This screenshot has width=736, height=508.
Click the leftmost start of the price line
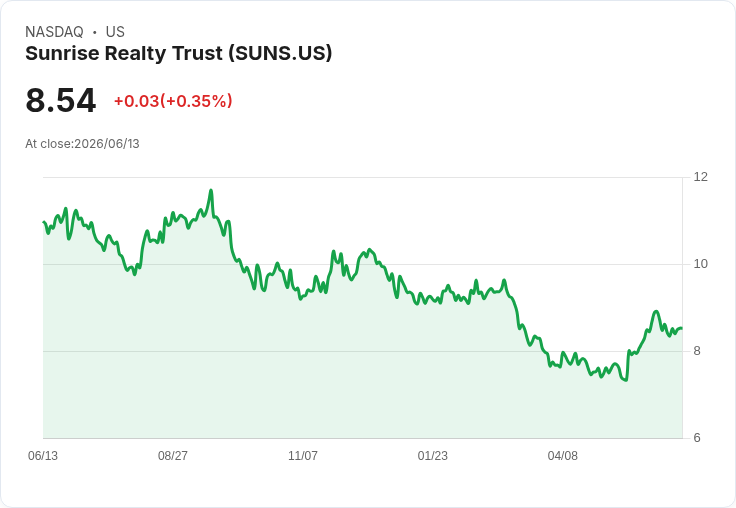tap(44, 222)
